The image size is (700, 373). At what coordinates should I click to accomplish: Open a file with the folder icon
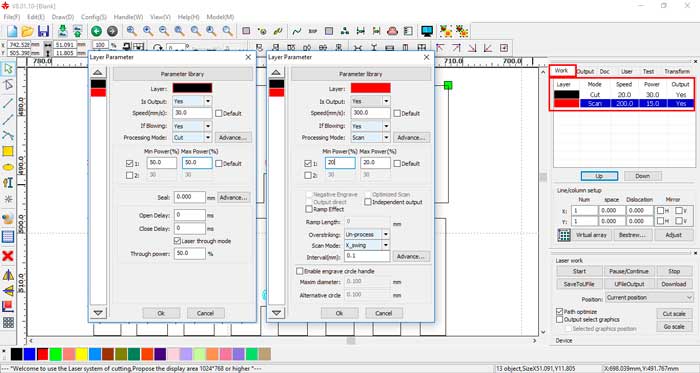(28, 31)
